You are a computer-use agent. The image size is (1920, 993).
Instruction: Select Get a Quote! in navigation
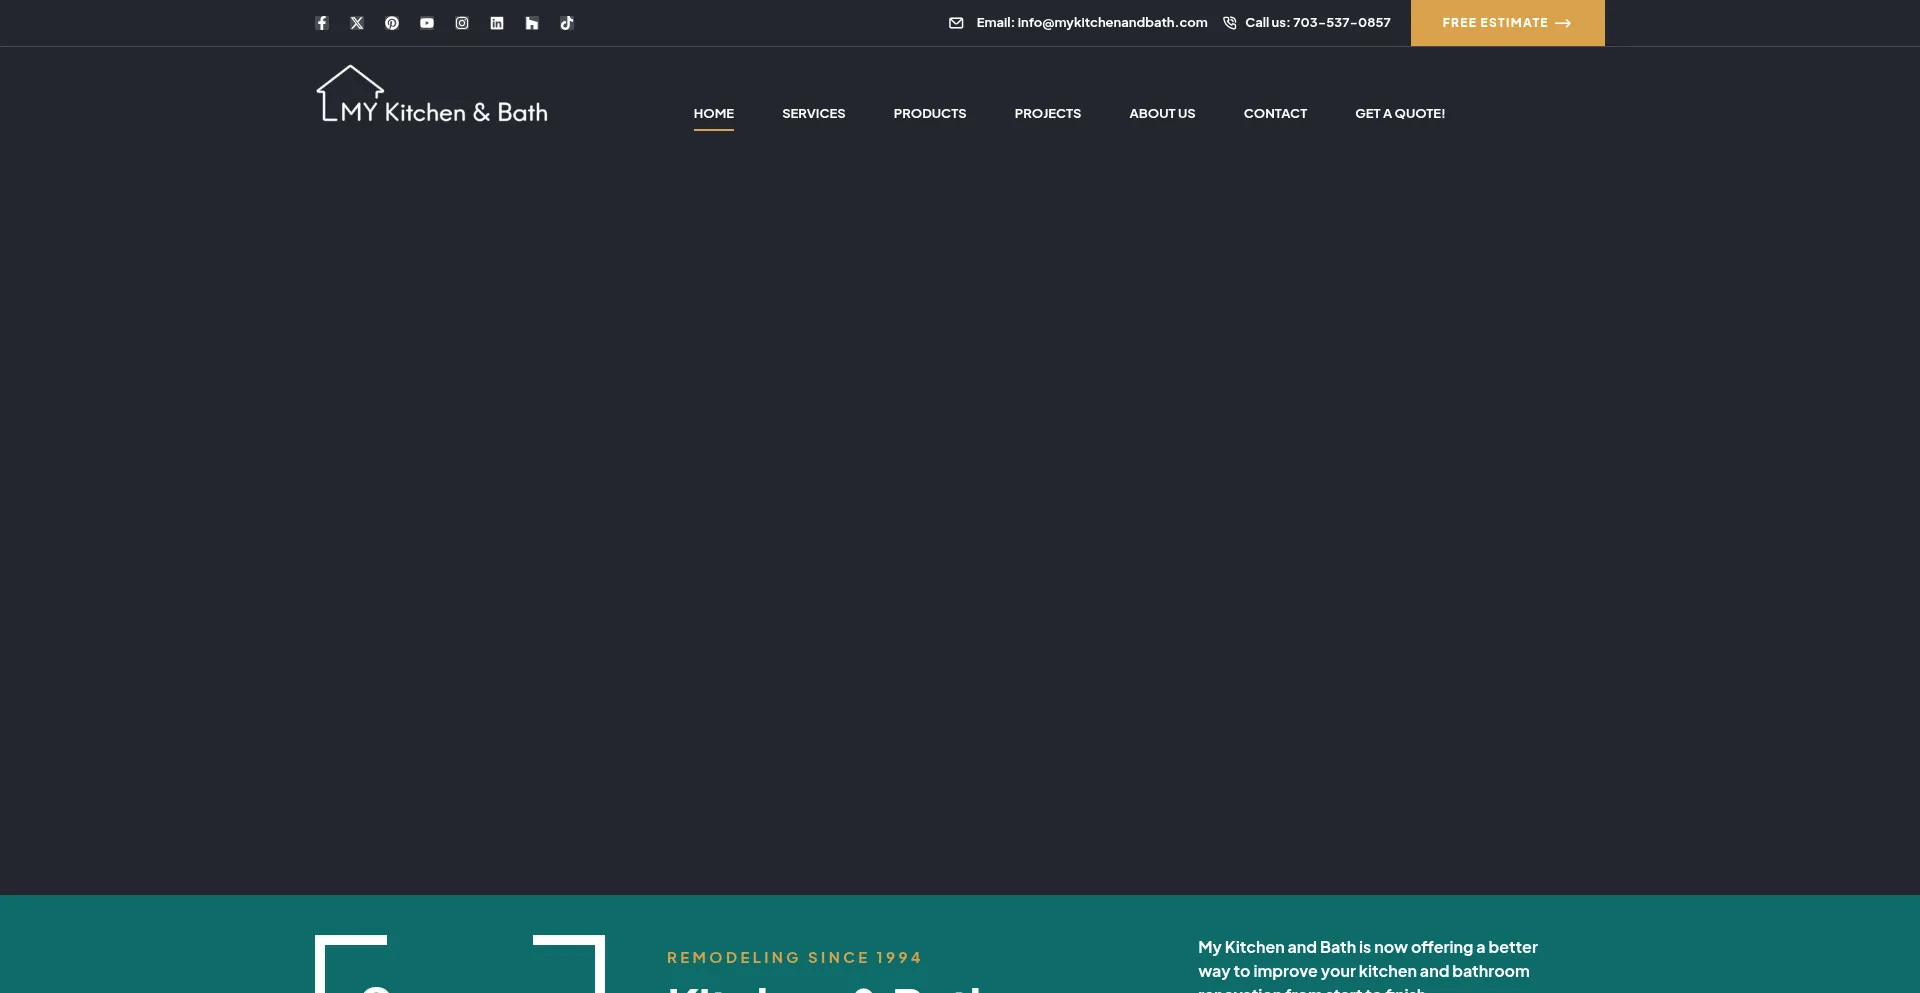tap(1399, 114)
